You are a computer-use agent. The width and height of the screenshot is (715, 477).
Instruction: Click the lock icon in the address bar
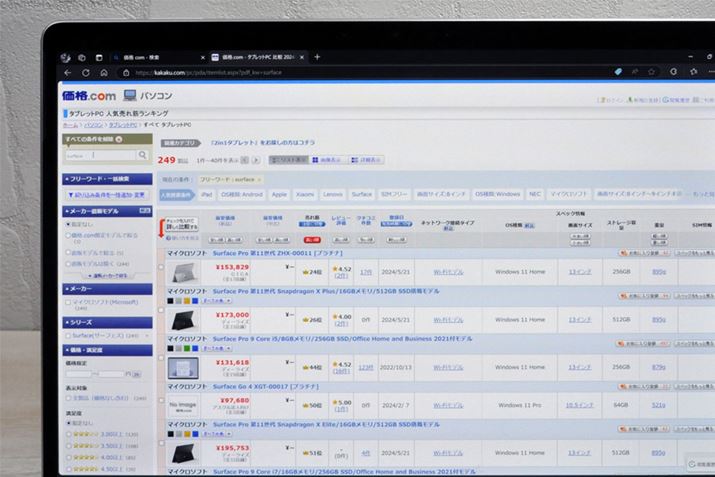pos(126,73)
